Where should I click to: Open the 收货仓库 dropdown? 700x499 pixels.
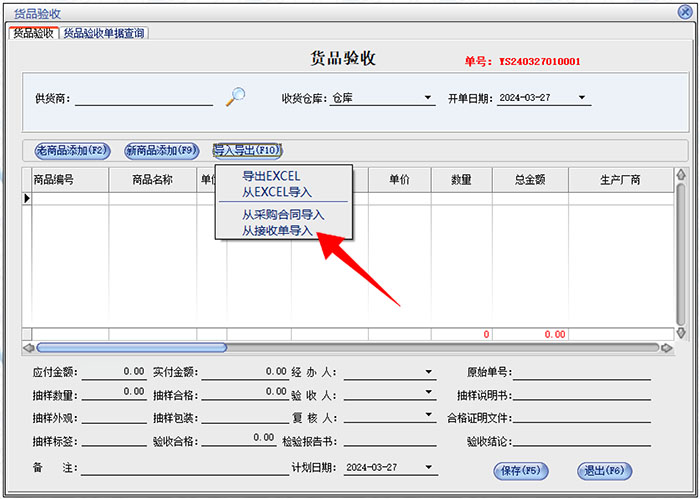tap(427, 99)
